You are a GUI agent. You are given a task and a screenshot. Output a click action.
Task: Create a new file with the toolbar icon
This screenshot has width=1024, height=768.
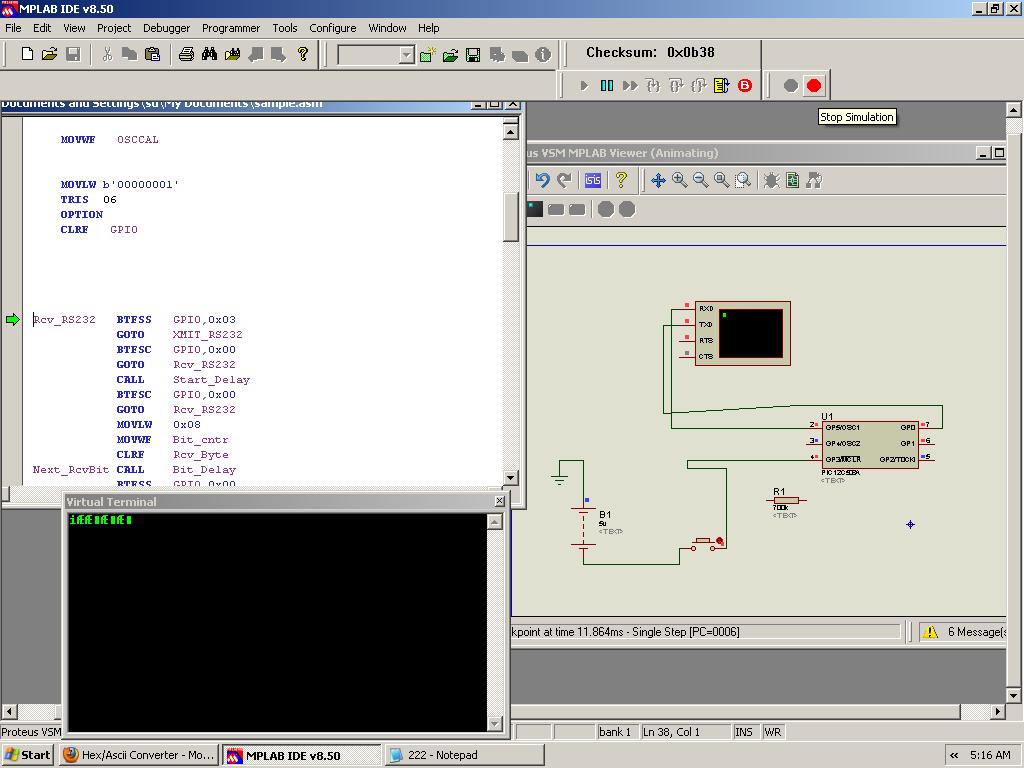tap(27, 54)
